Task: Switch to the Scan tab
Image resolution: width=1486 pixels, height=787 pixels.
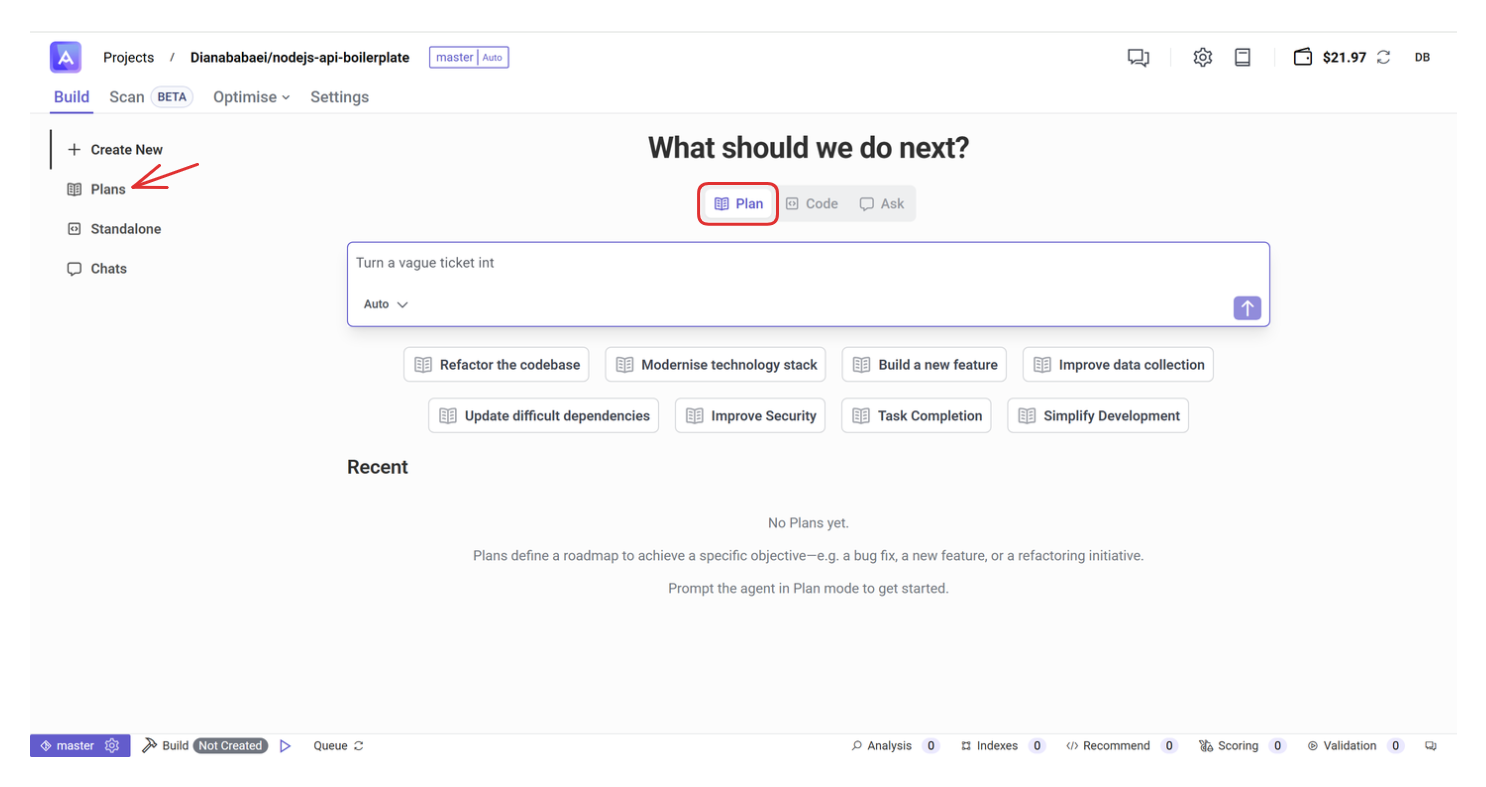Action: (127, 97)
